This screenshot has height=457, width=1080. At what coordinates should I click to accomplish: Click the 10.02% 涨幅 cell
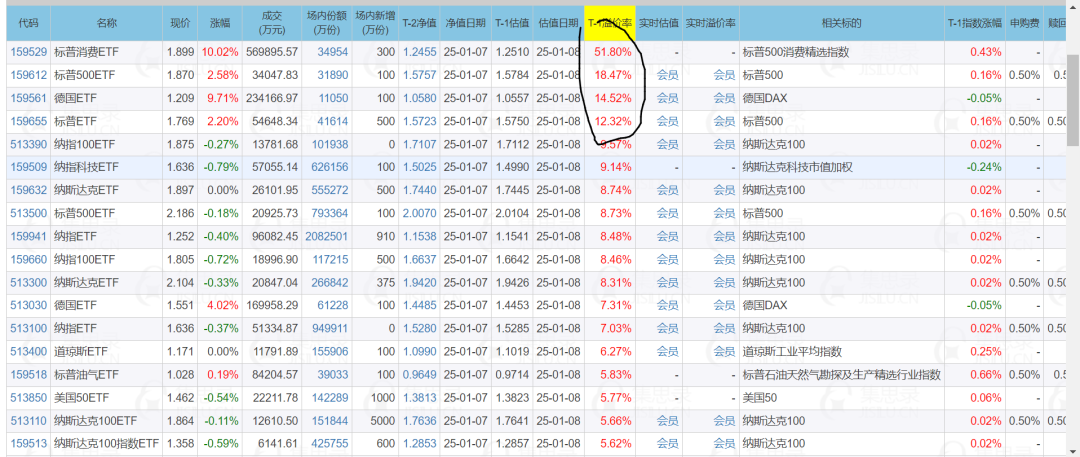[220, 52]
